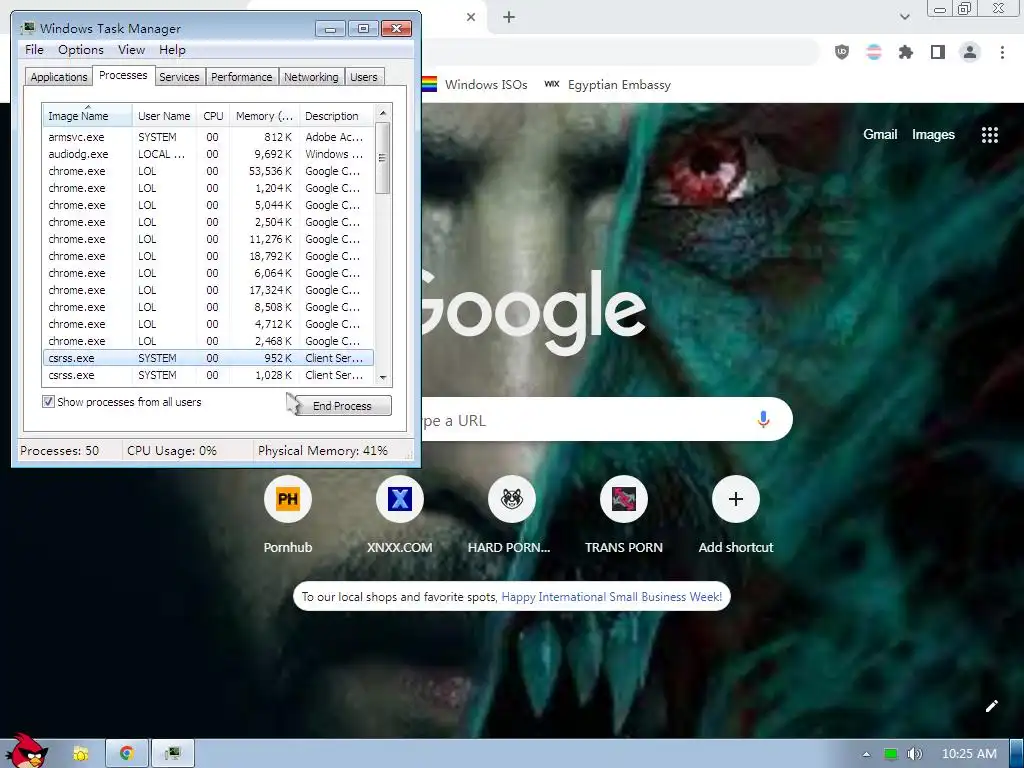Image resolution: width=1024 pixels, height=768 pixels.
Task: Click process list scroll up arrow
Action: pyautogui.click(x=383, y=113)
